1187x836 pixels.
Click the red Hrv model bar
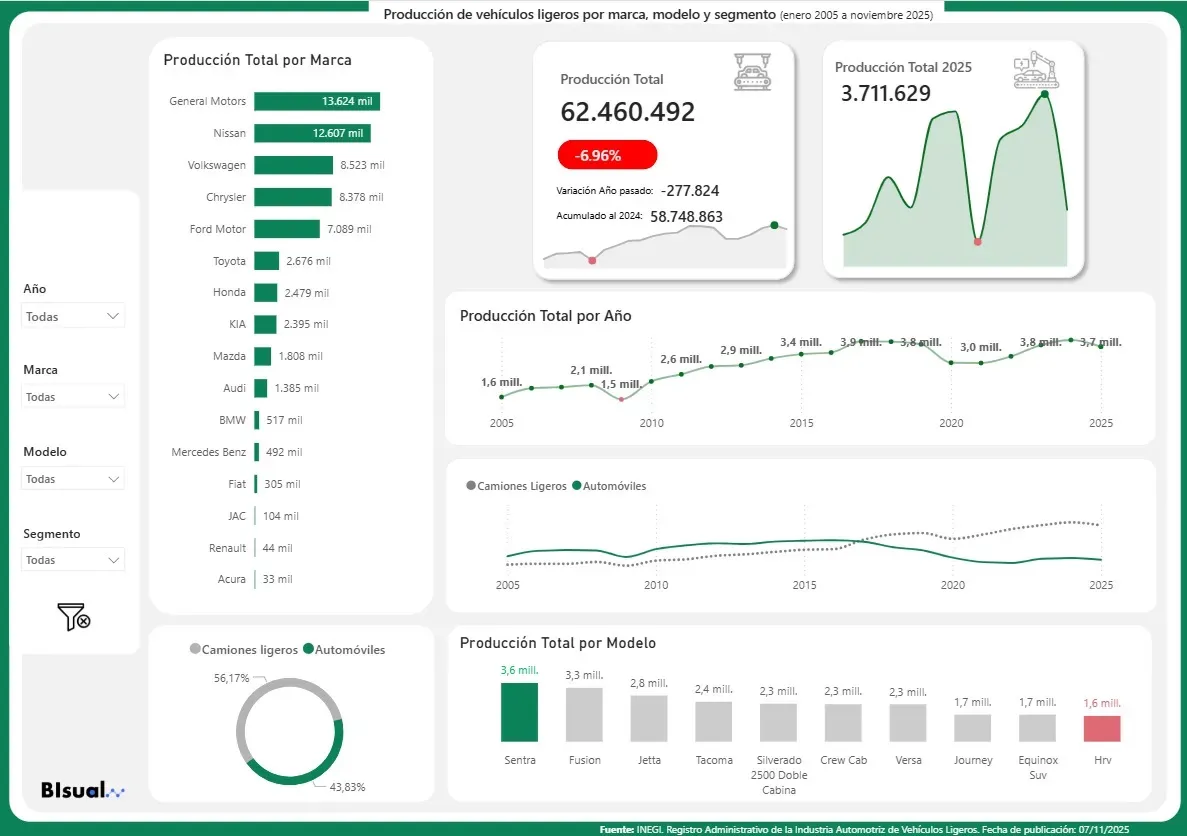coord(1102,728)
